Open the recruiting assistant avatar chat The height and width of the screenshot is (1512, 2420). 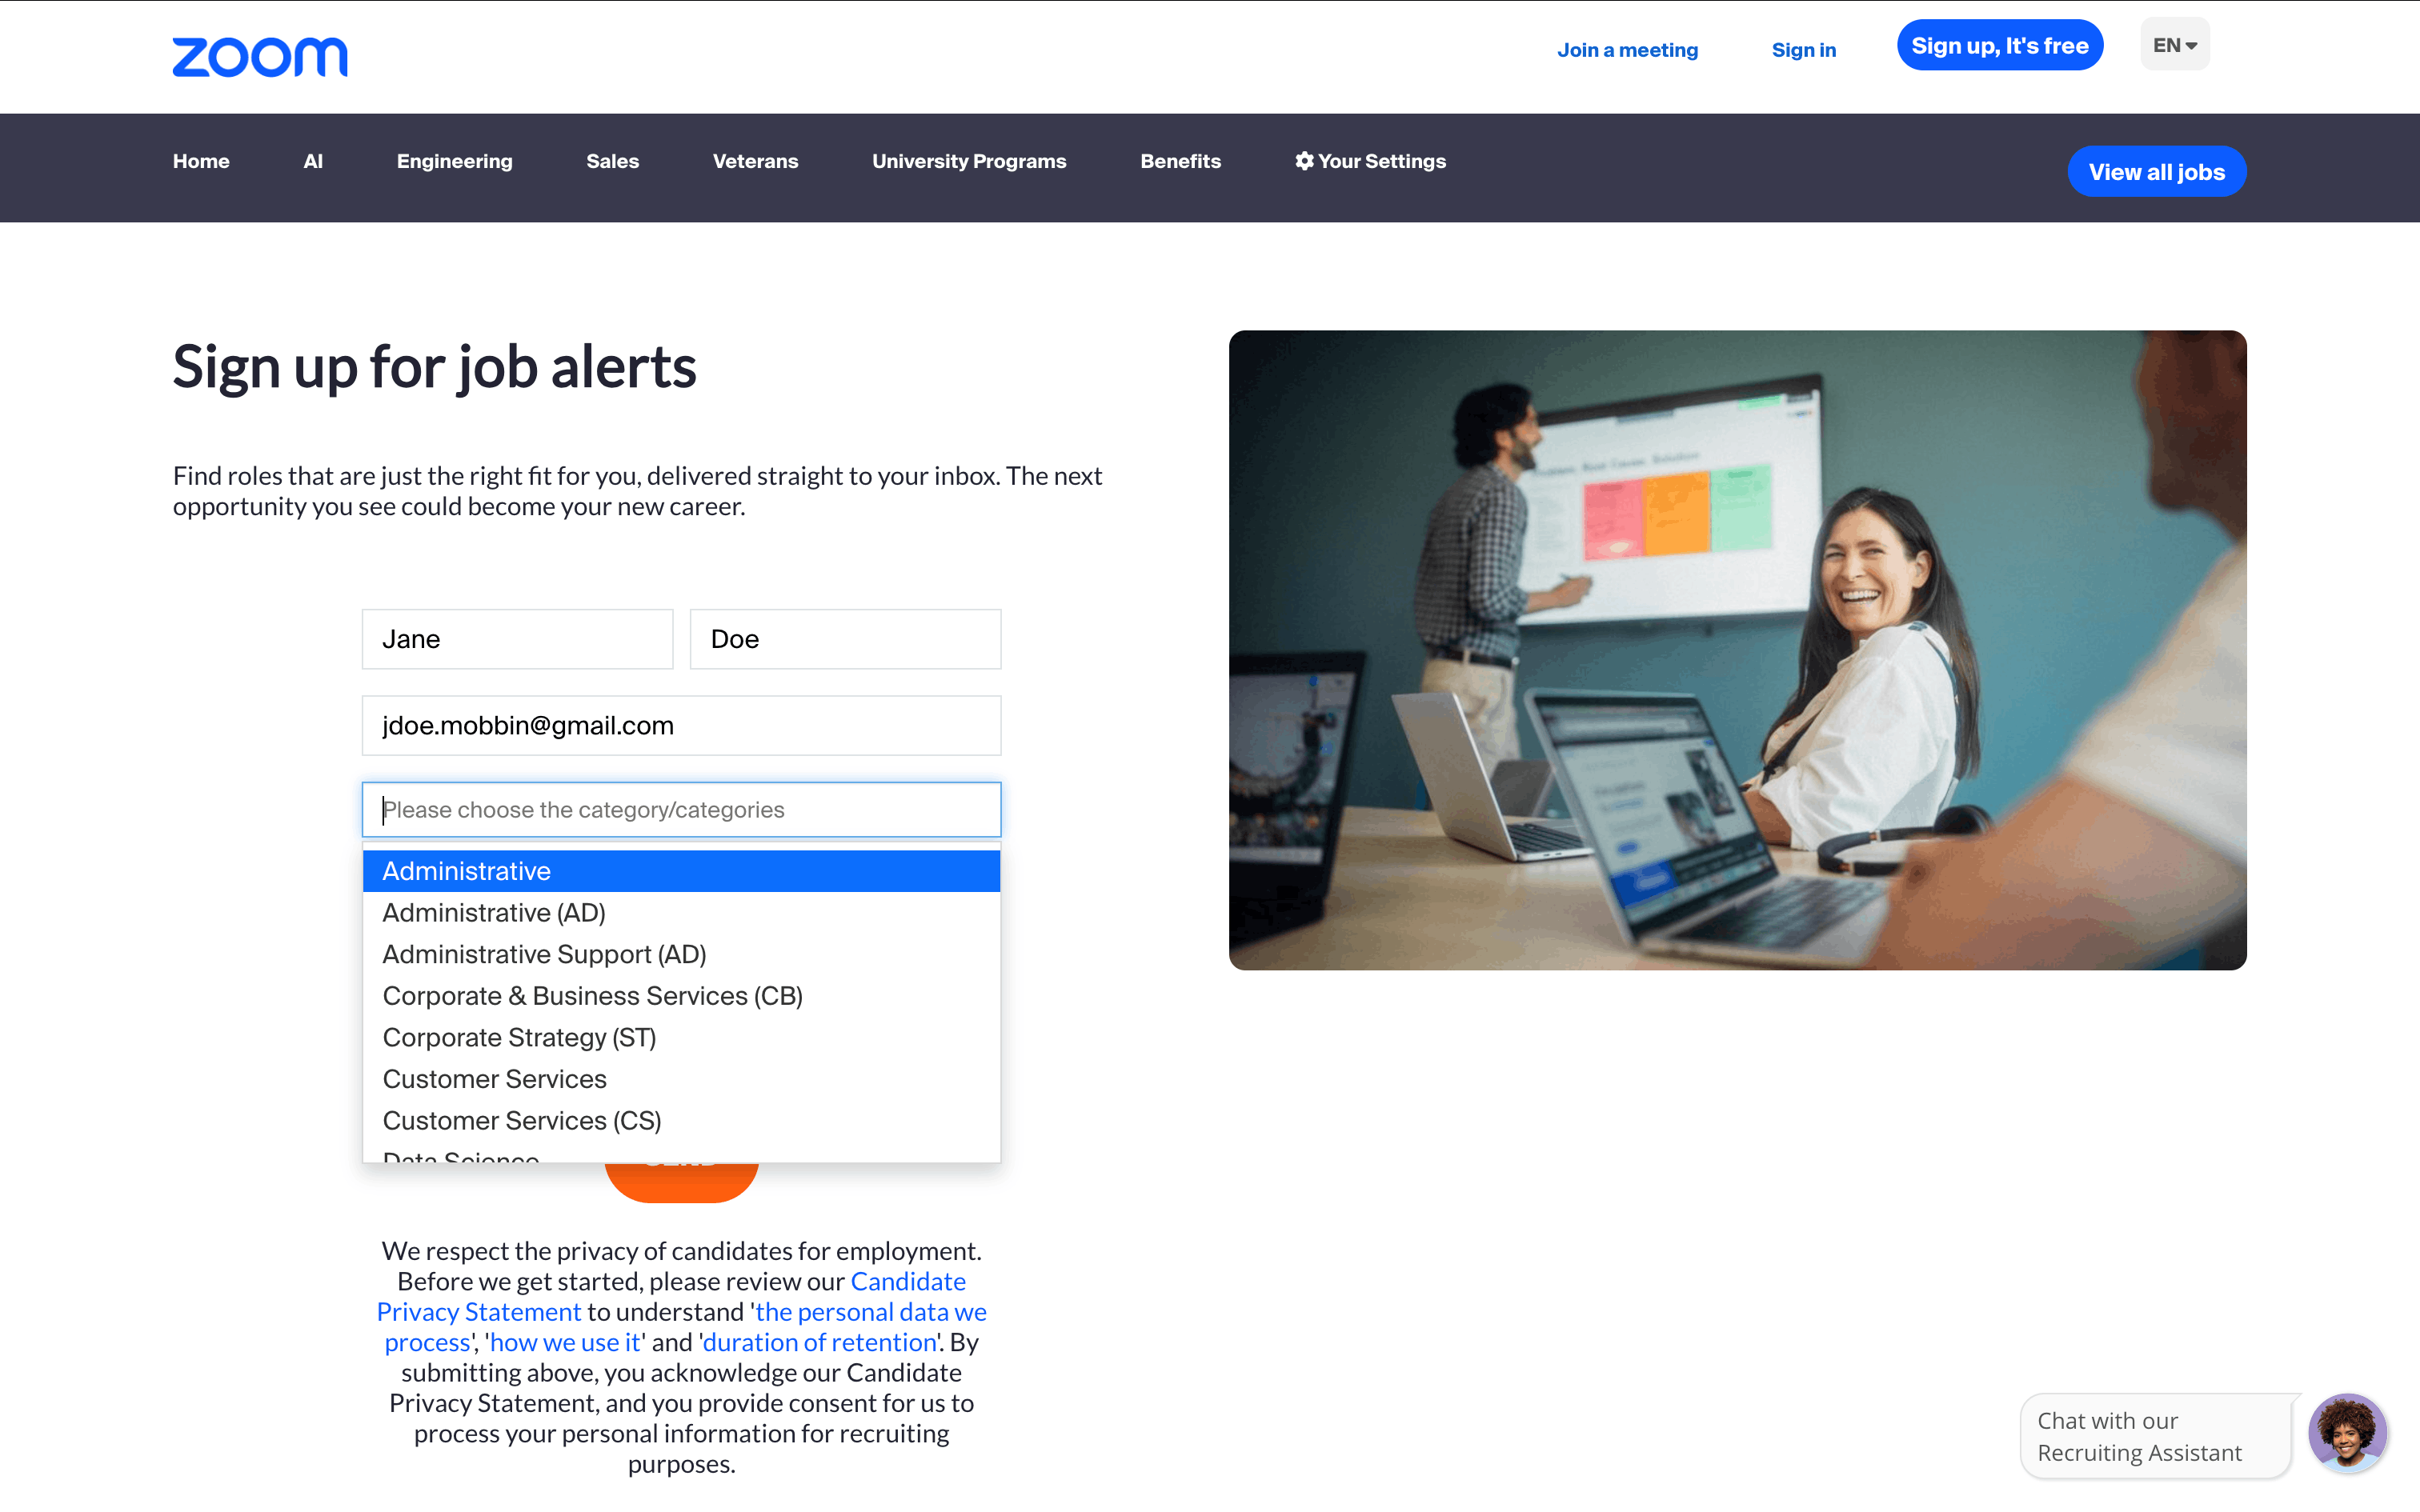[2346, 1433]
